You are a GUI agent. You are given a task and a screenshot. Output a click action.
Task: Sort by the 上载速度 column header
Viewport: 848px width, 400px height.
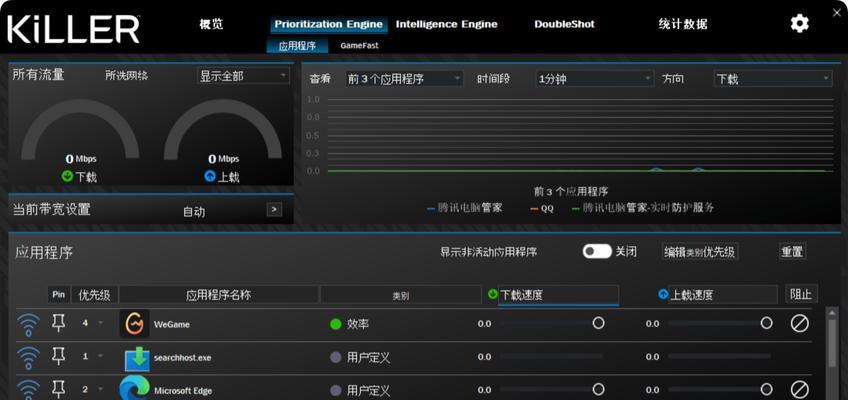click(x=723, y=295)
